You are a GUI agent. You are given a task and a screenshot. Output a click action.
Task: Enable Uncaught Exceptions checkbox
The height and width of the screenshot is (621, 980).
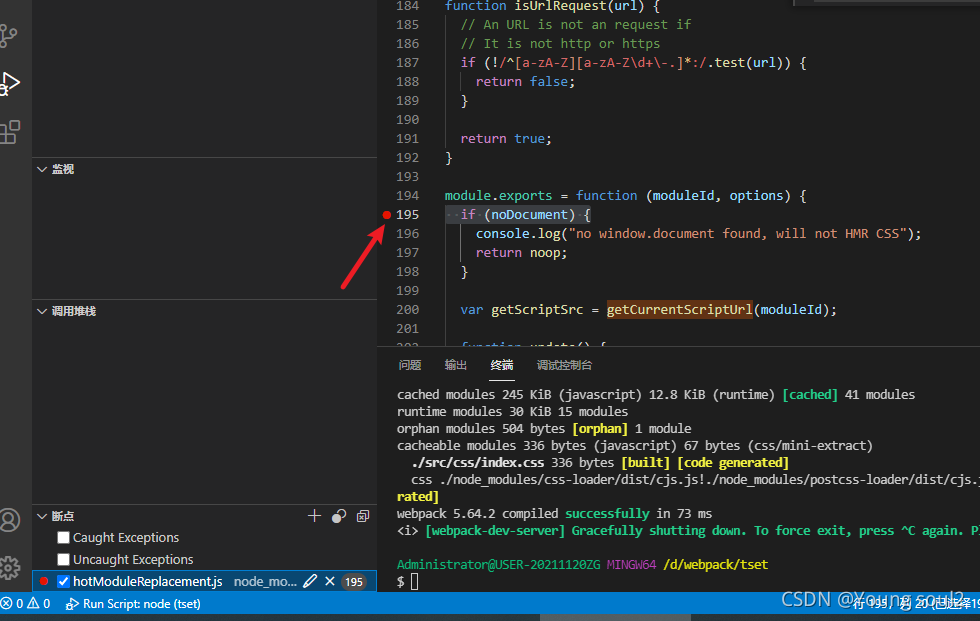[x=63, y=559]
